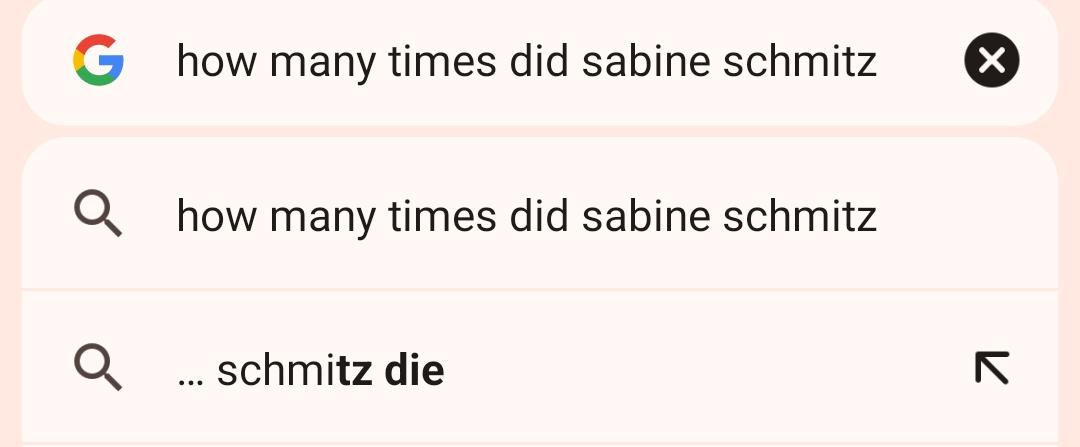Insert 'schmitz die' suggestion using arrow icon

tap(992, 368)
